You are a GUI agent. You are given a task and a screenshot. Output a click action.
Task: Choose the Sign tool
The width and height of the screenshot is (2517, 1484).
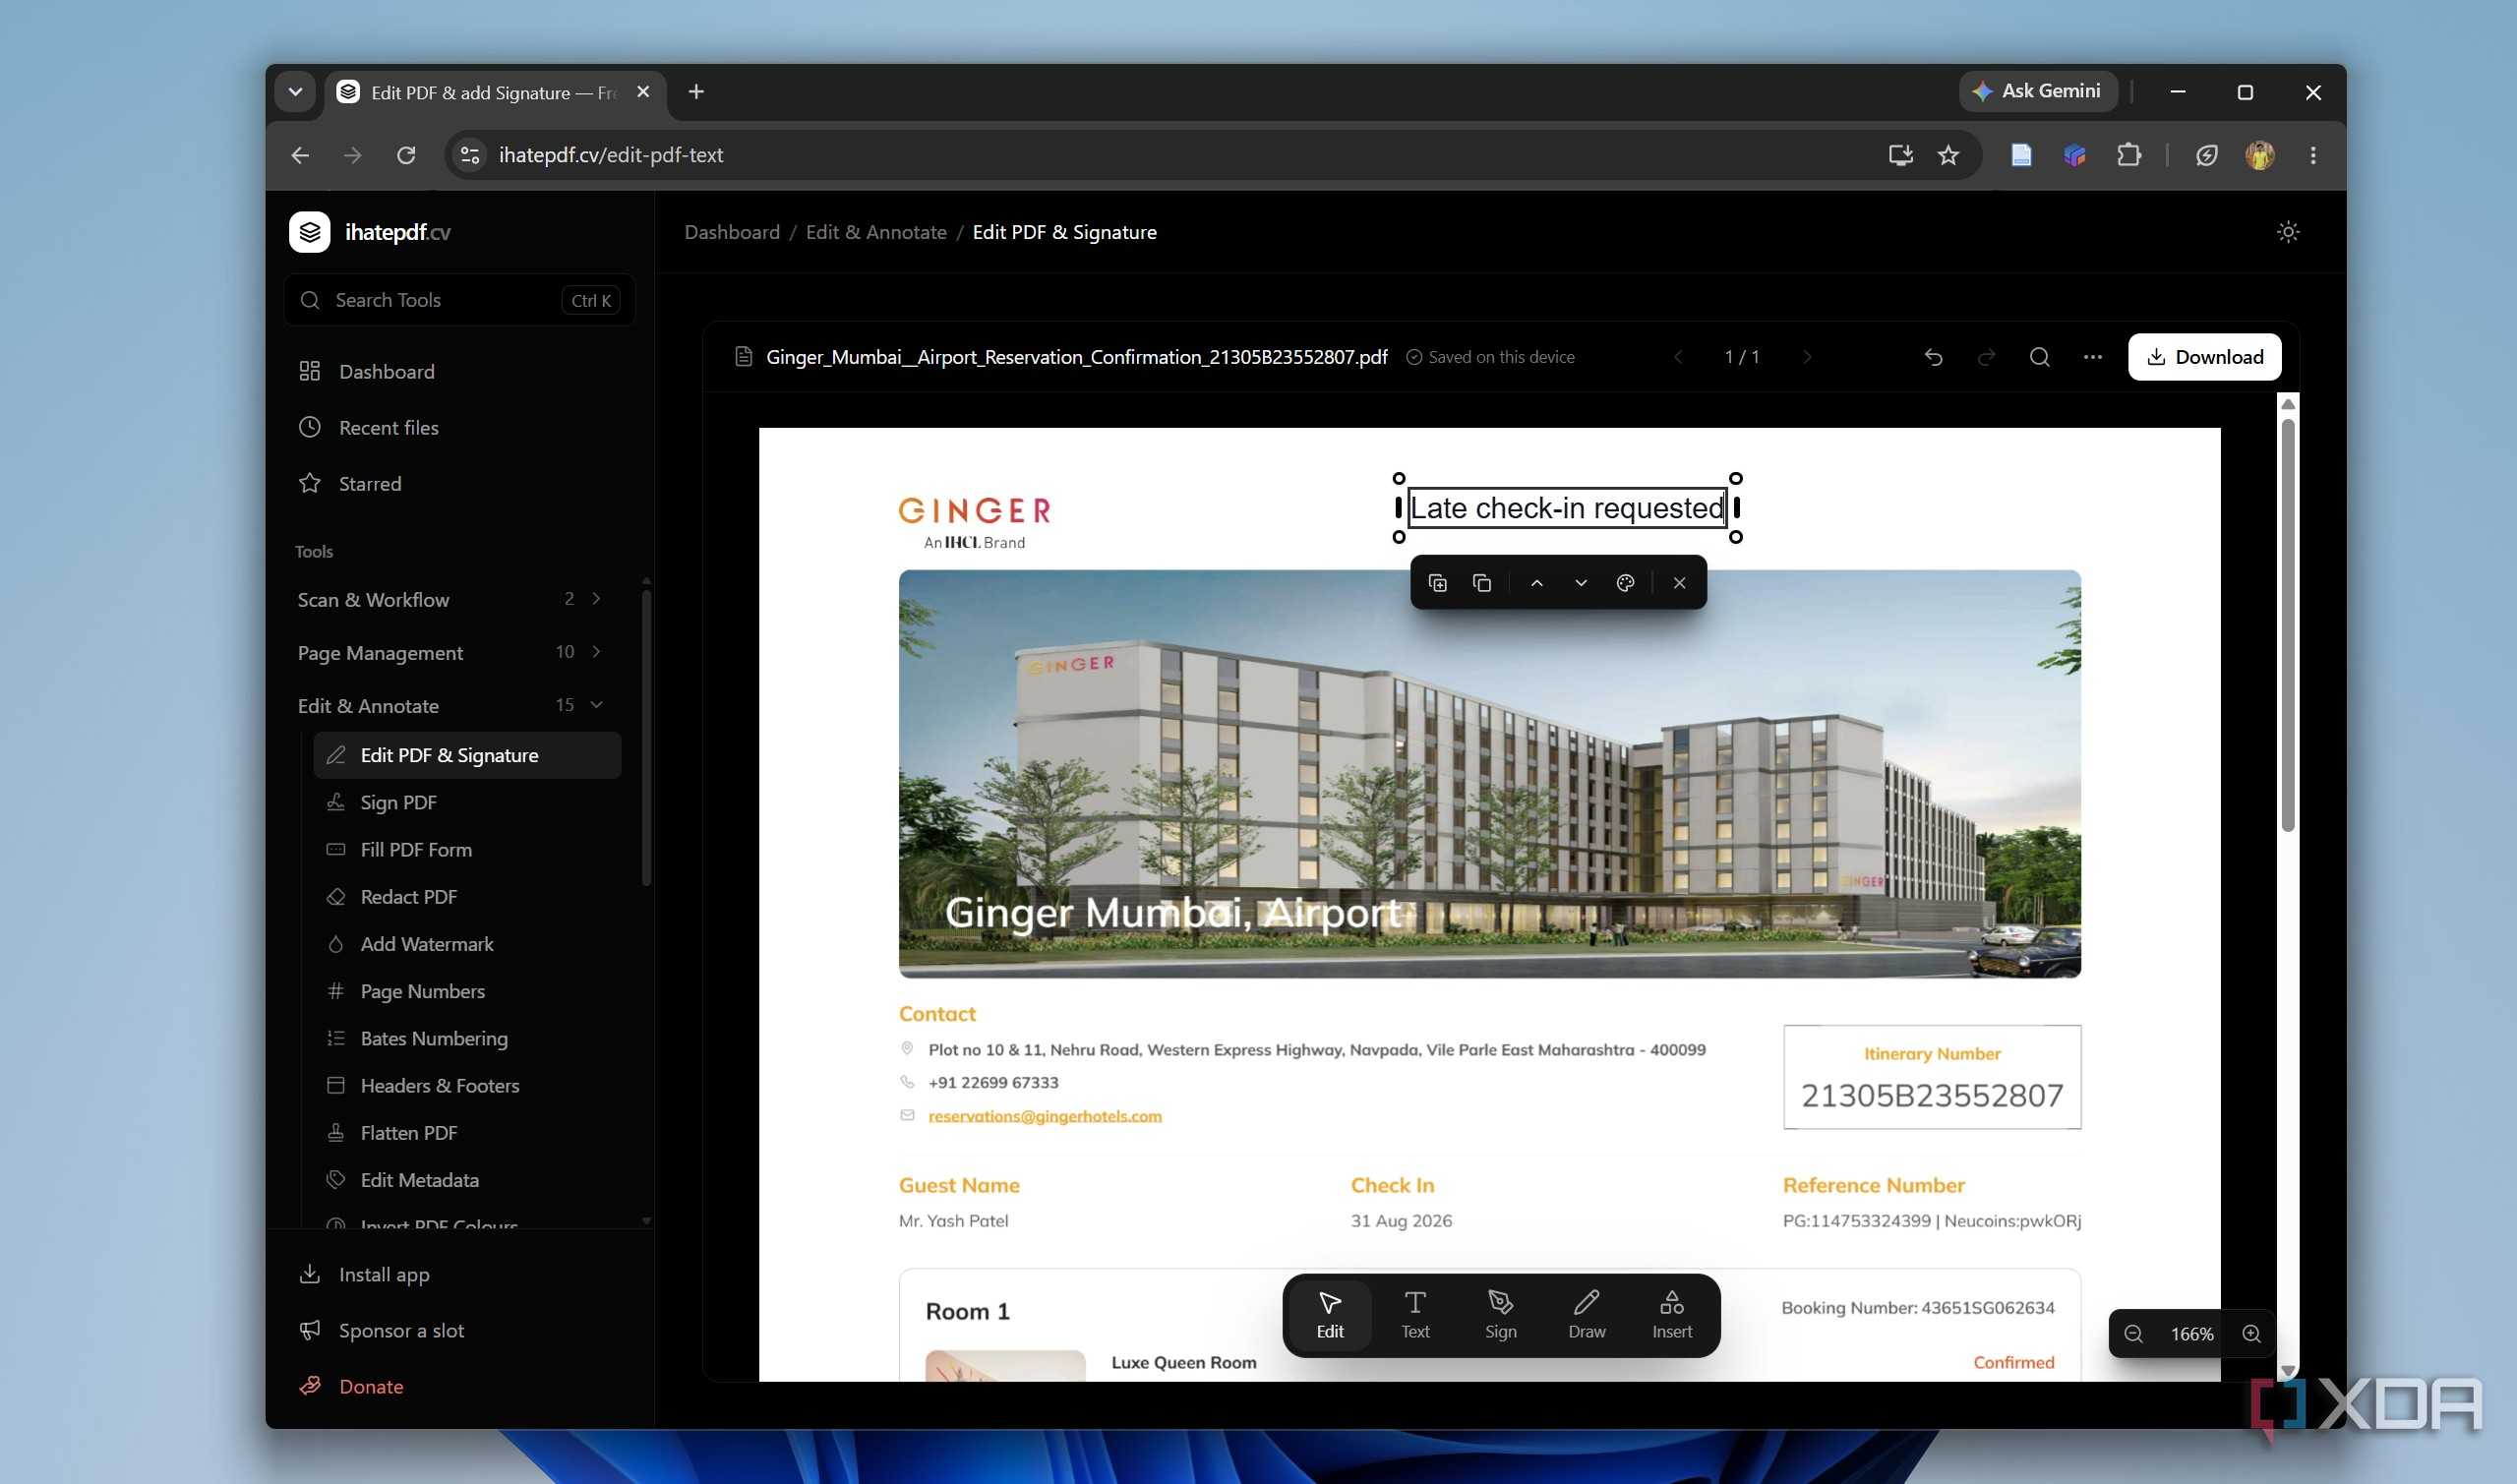(x=1500, y=1315)
